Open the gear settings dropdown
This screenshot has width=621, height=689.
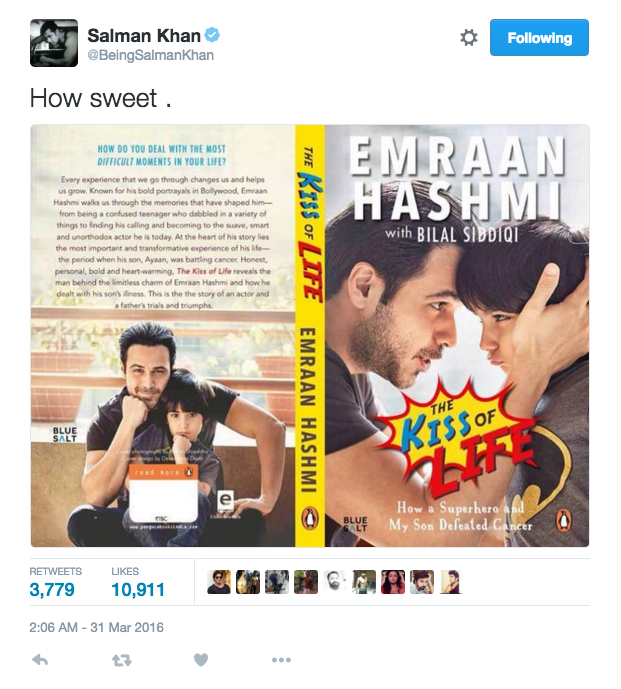468,37
